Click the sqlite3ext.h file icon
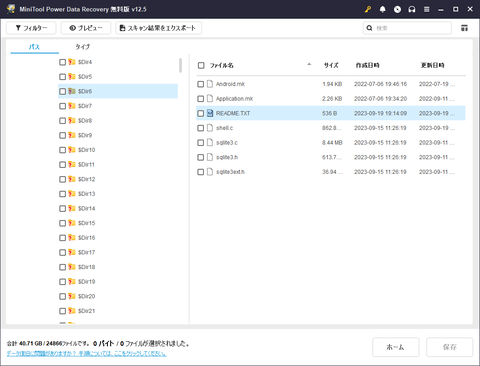The image size is (480, 366). click(x=210, y=172)
